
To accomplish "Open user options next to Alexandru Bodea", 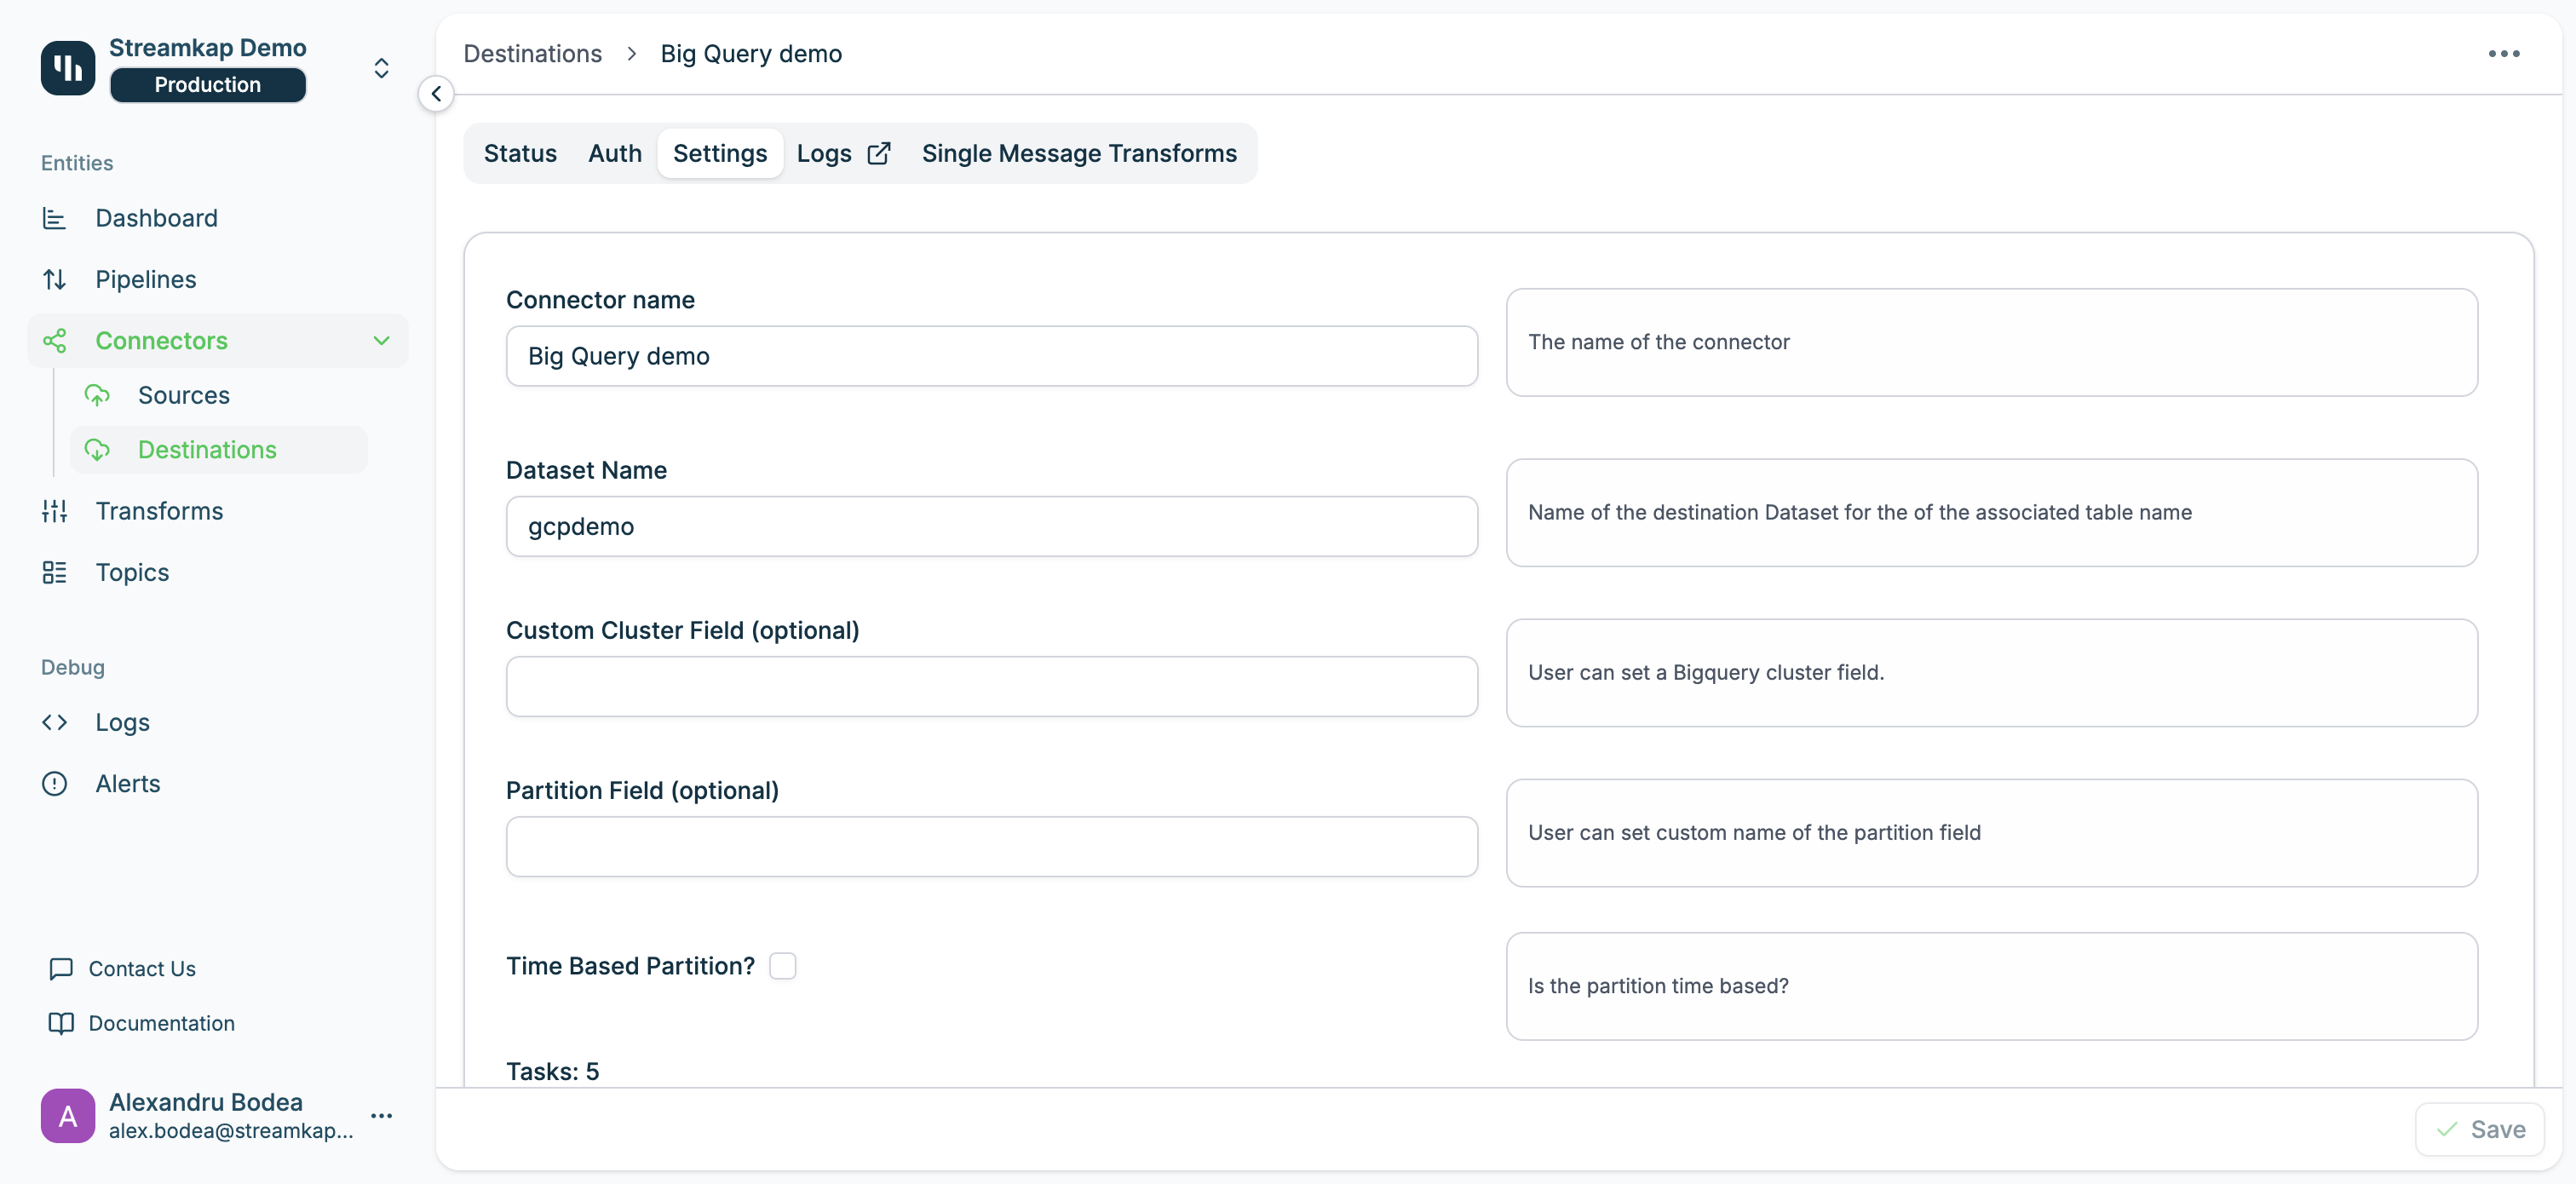I will 381,1115.
